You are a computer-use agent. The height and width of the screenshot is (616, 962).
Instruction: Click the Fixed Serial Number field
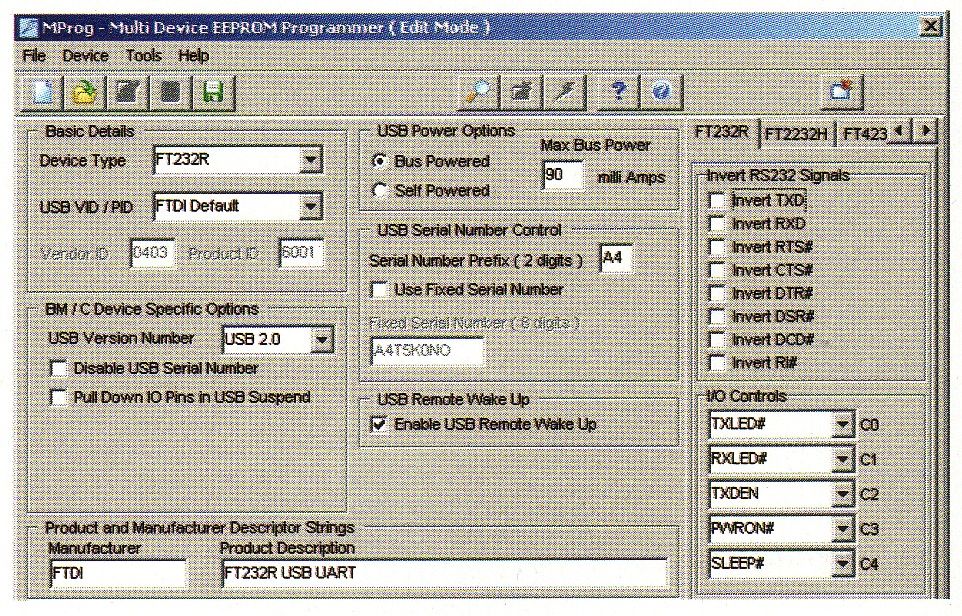pyautogui.click(x=428, y=351)
